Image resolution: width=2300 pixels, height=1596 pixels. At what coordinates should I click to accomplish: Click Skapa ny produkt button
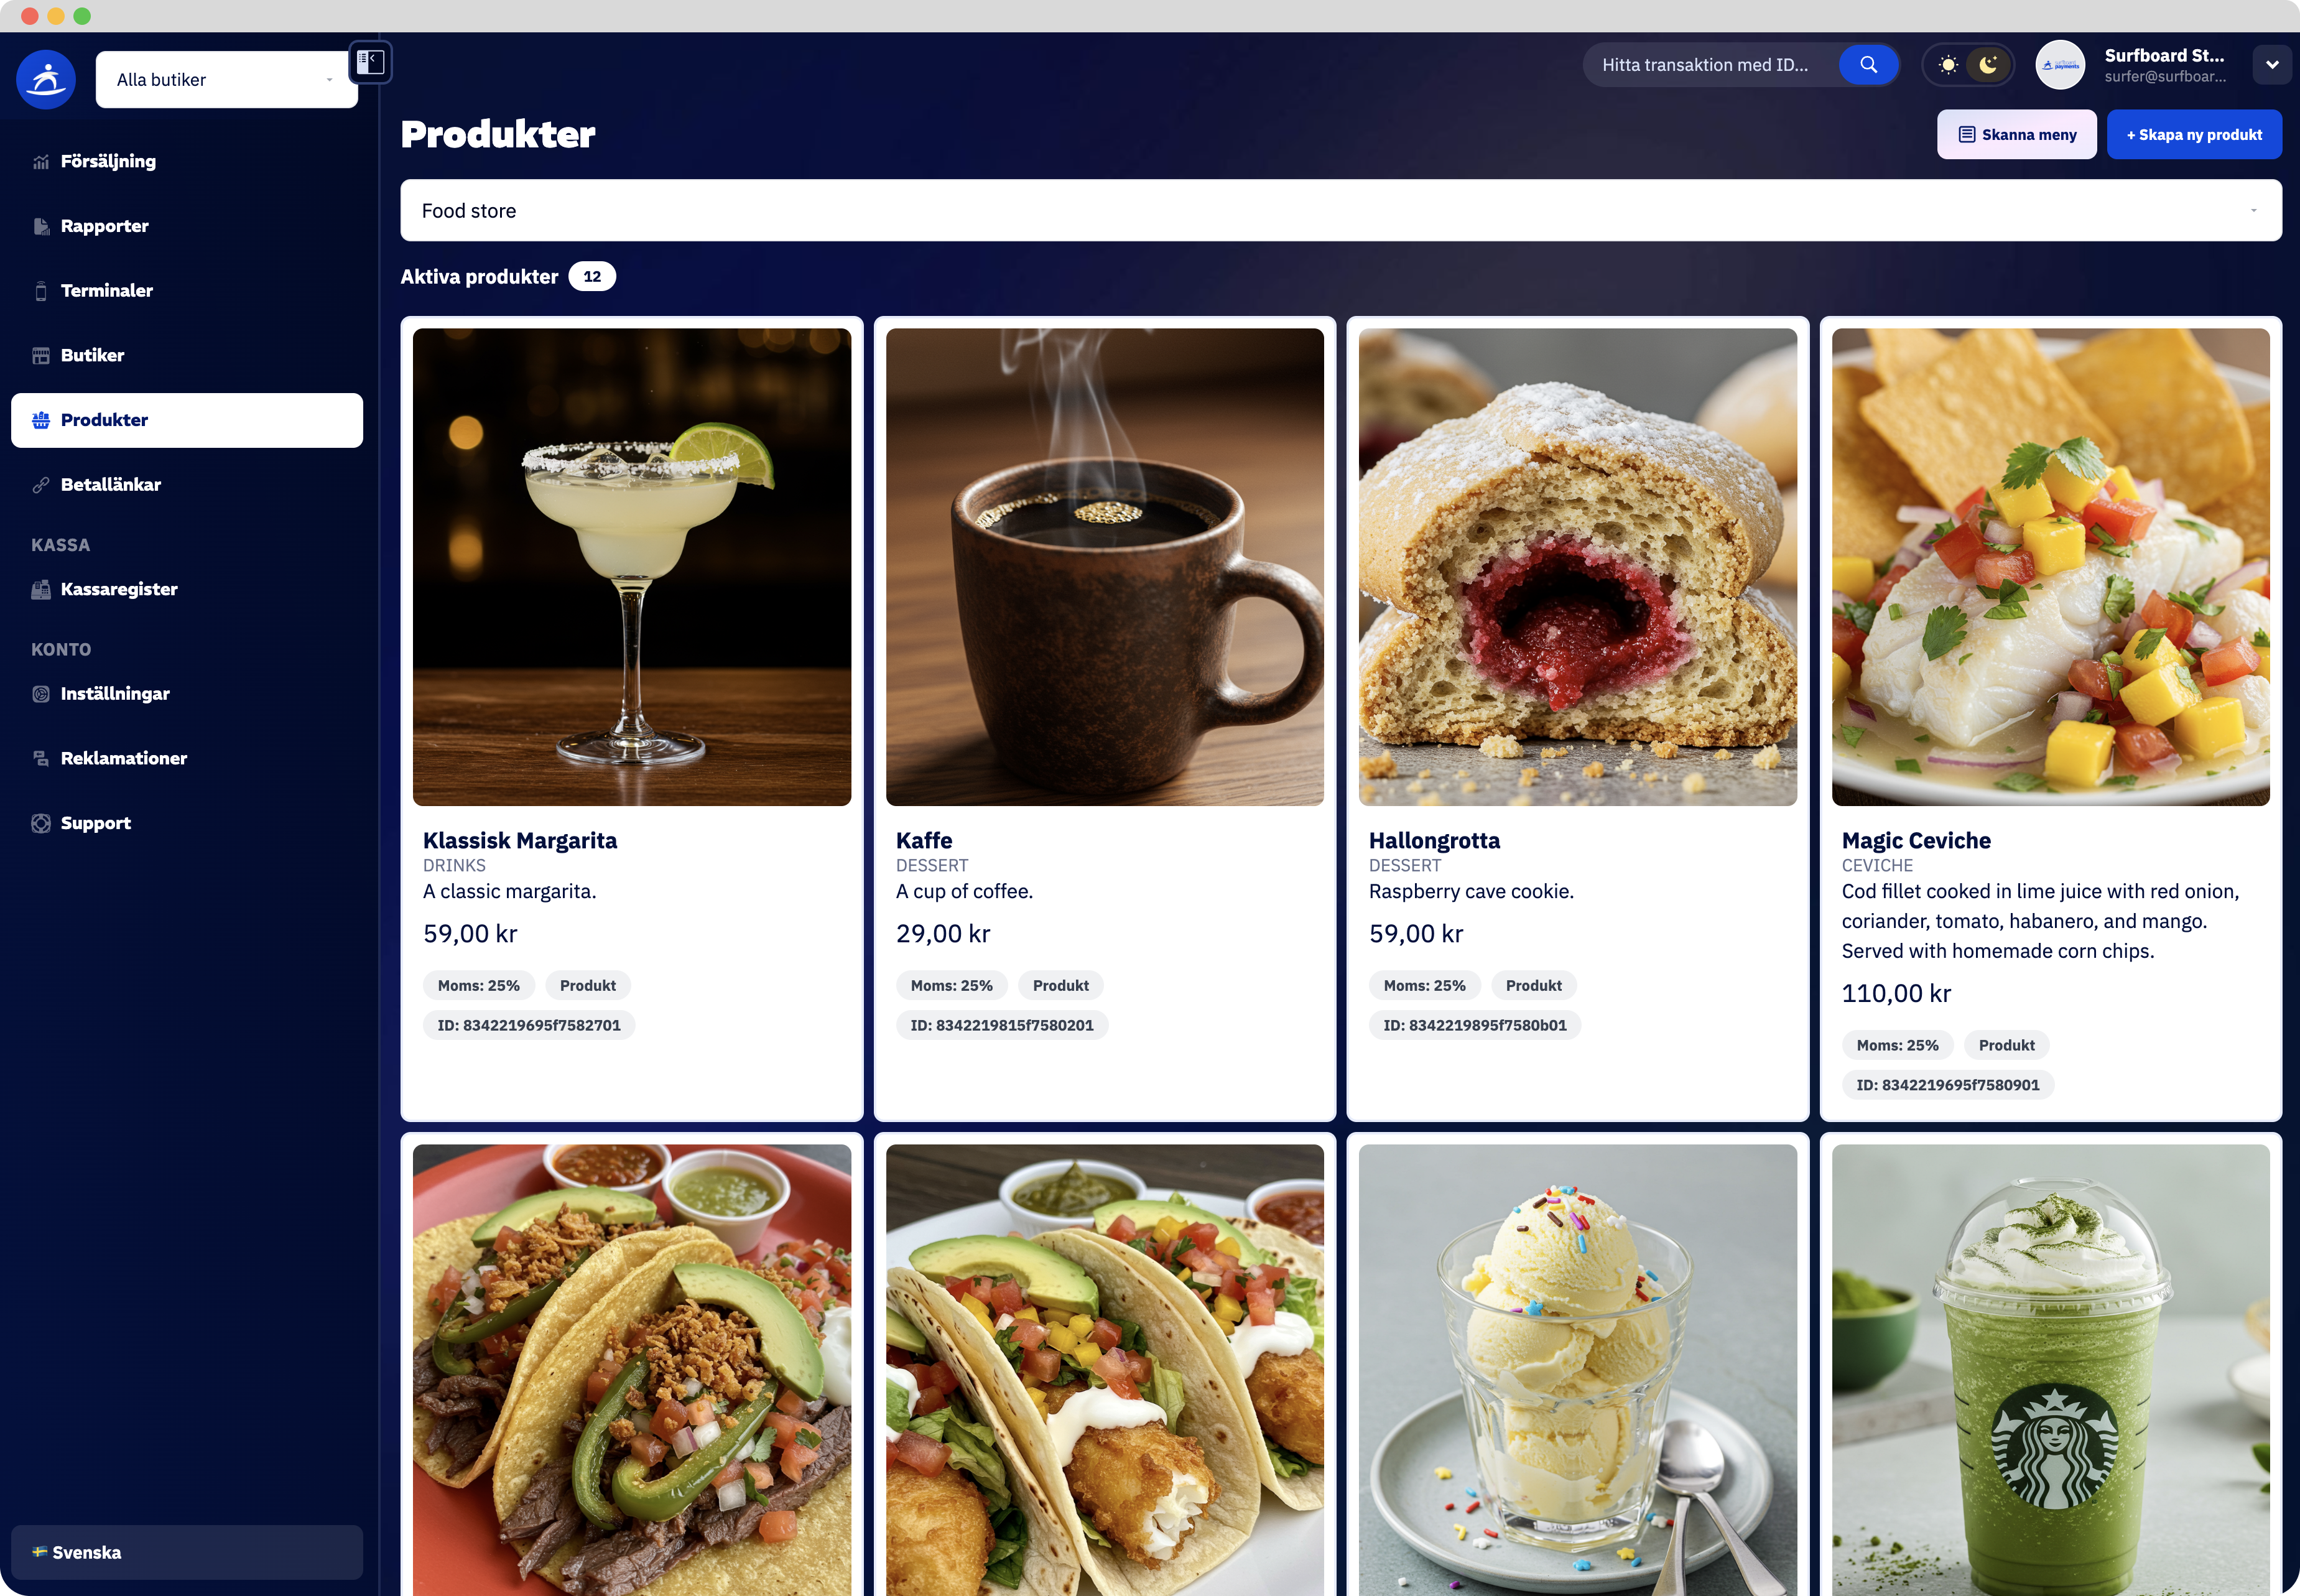2194,135
